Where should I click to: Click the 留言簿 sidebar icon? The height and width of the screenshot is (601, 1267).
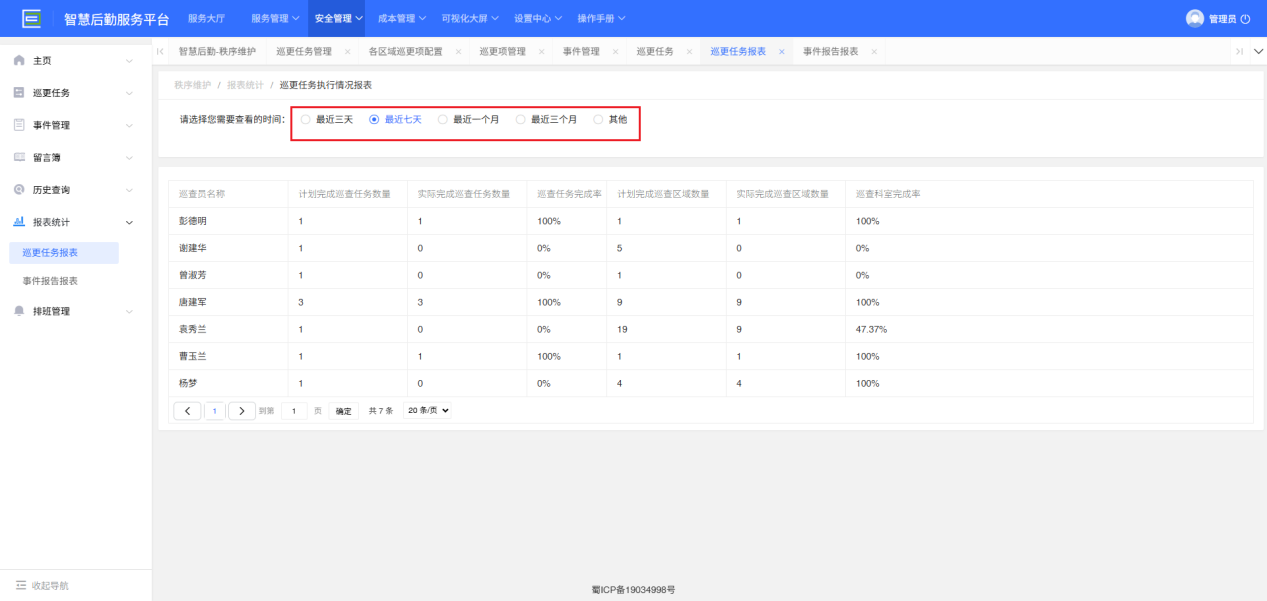(x=19, y=157)
